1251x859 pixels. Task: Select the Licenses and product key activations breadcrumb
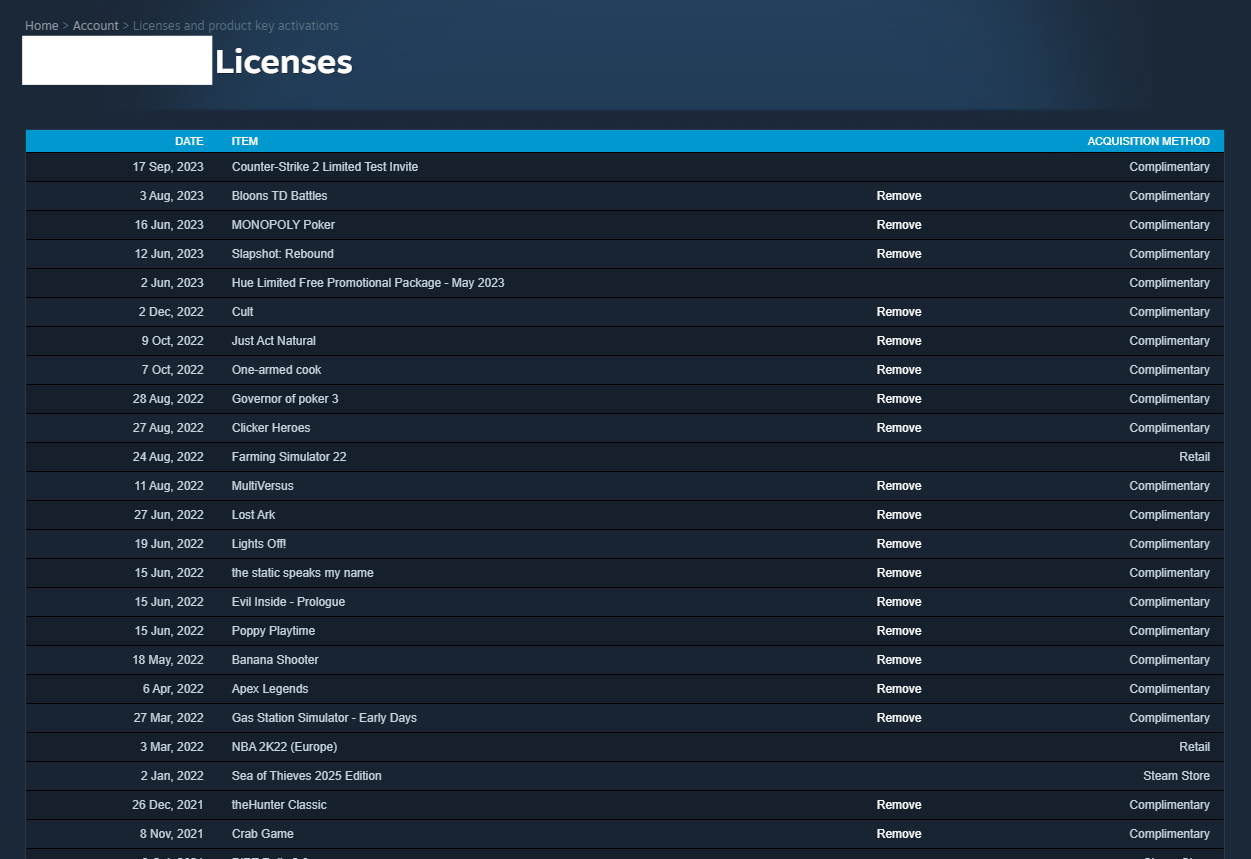(x=236, y=25)
